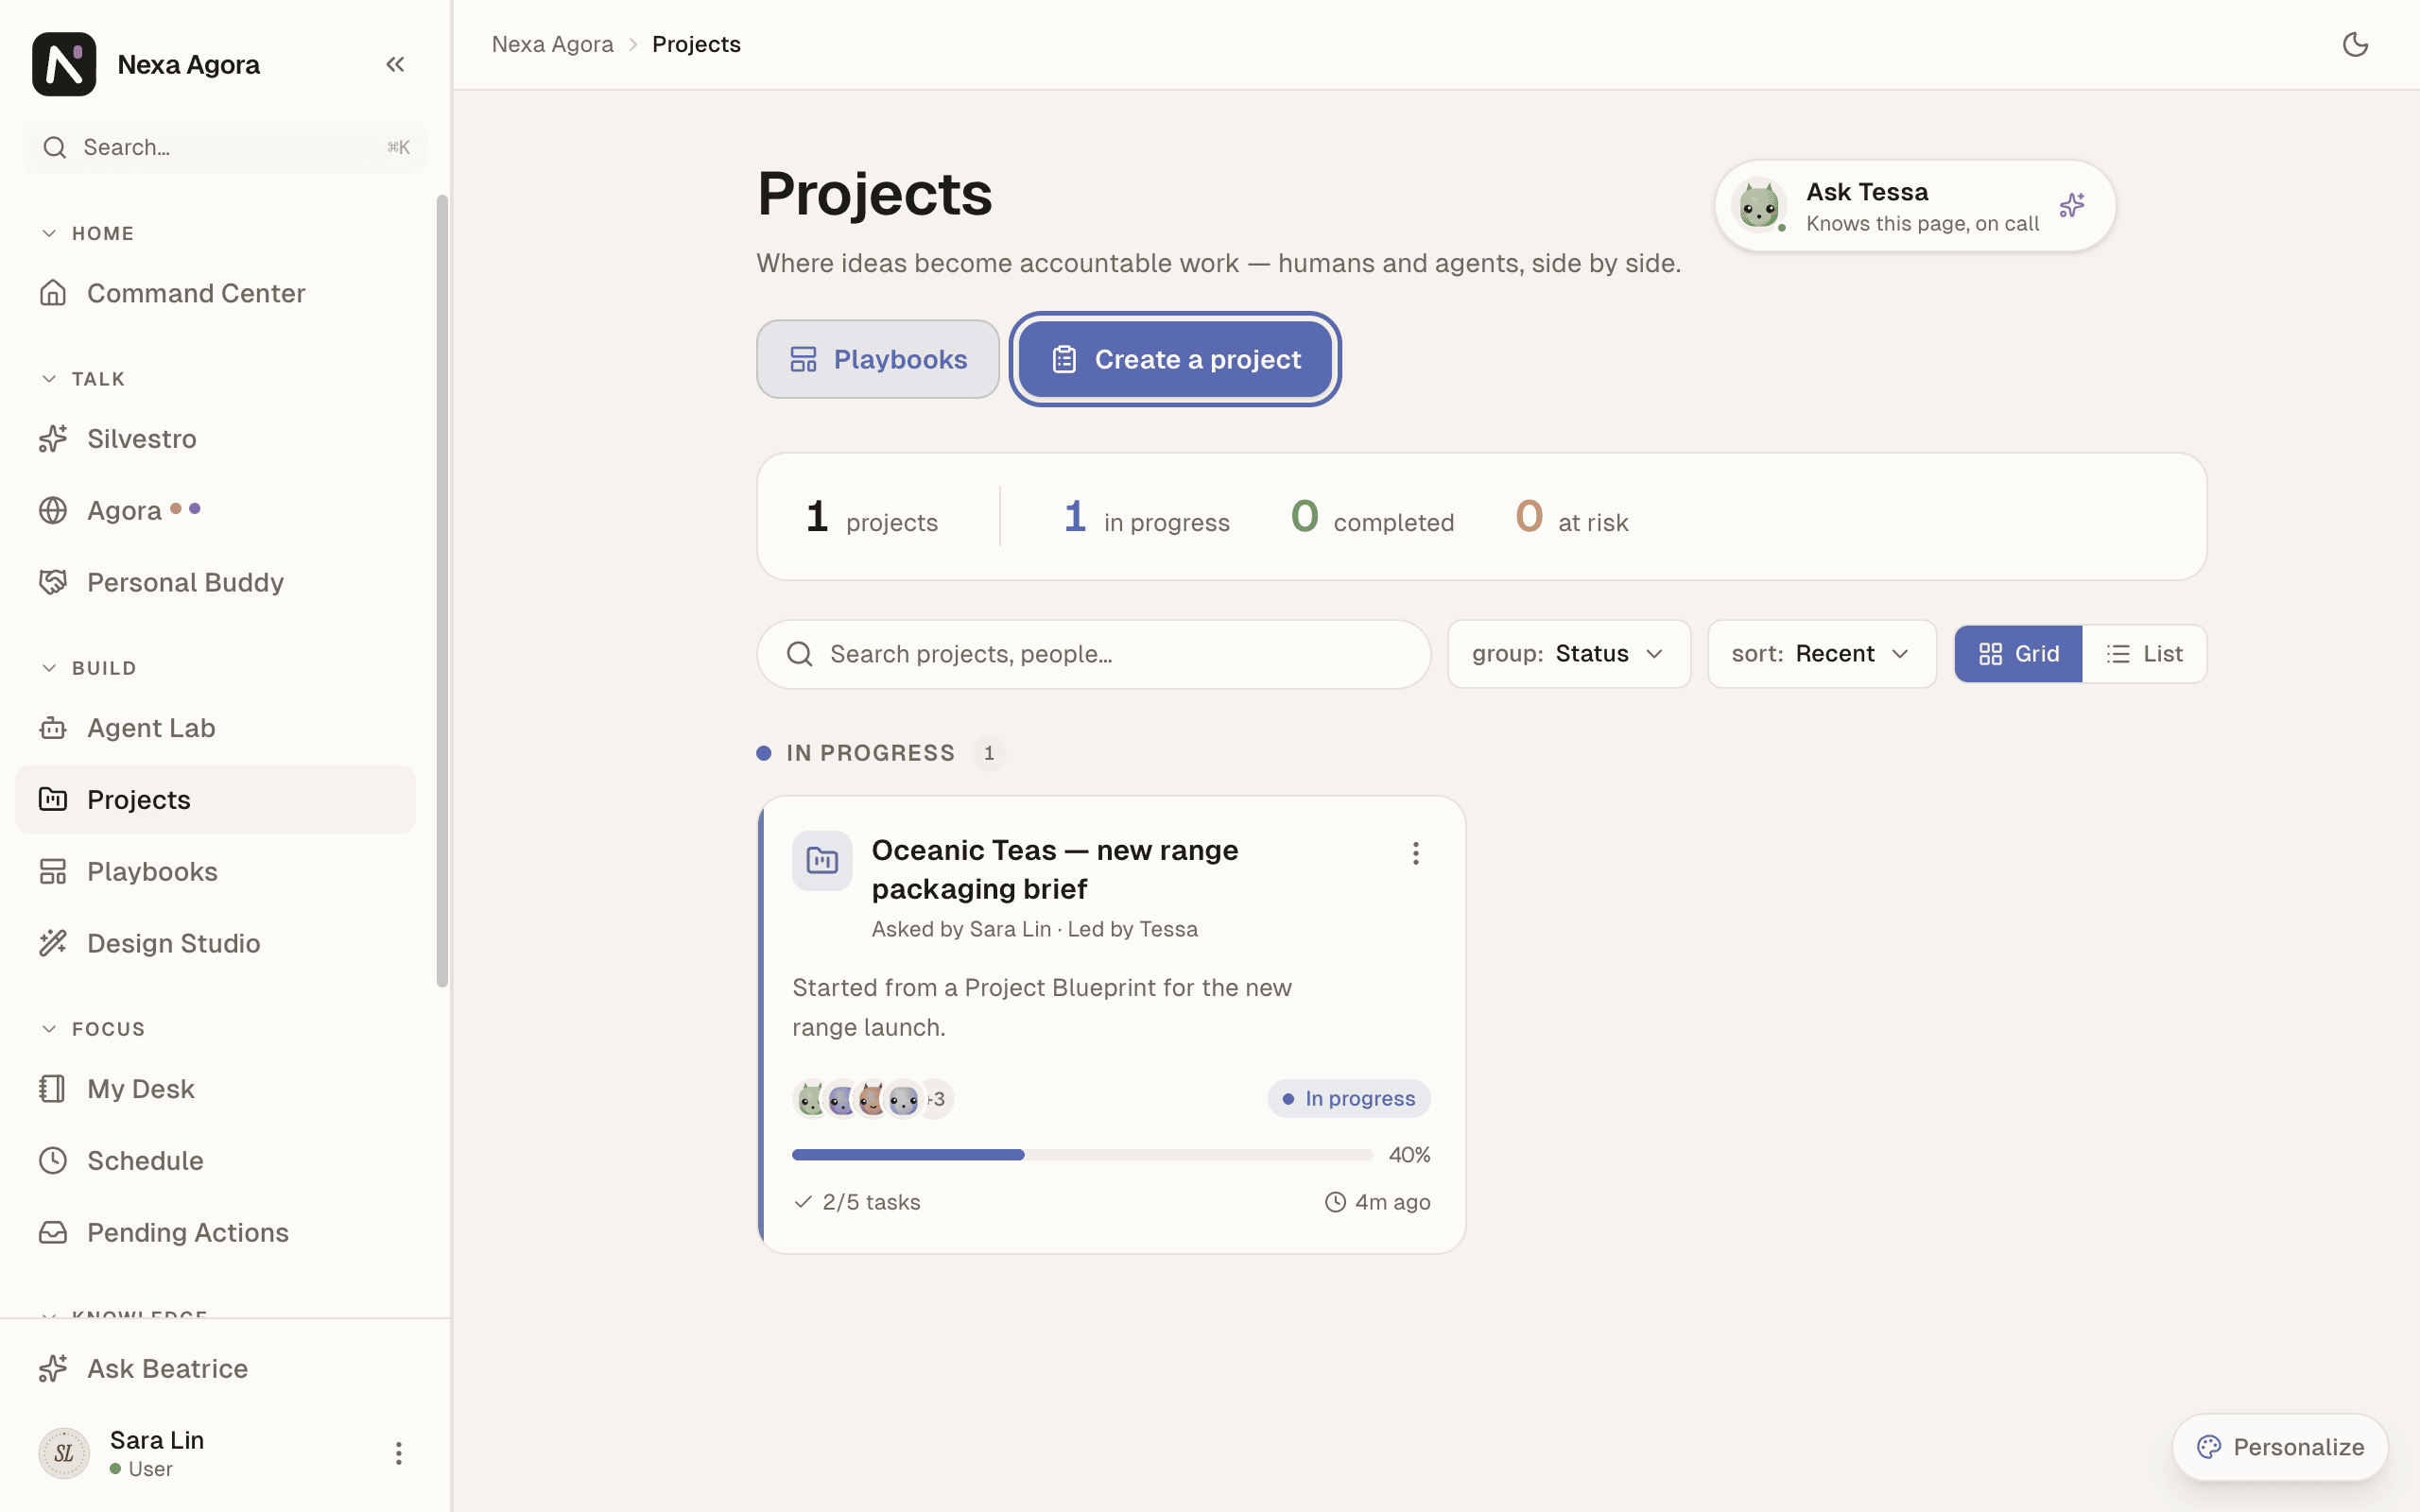Click the Schedule clock icon
Screen dimensions: 2420x1512
[x=53, y=1161]
